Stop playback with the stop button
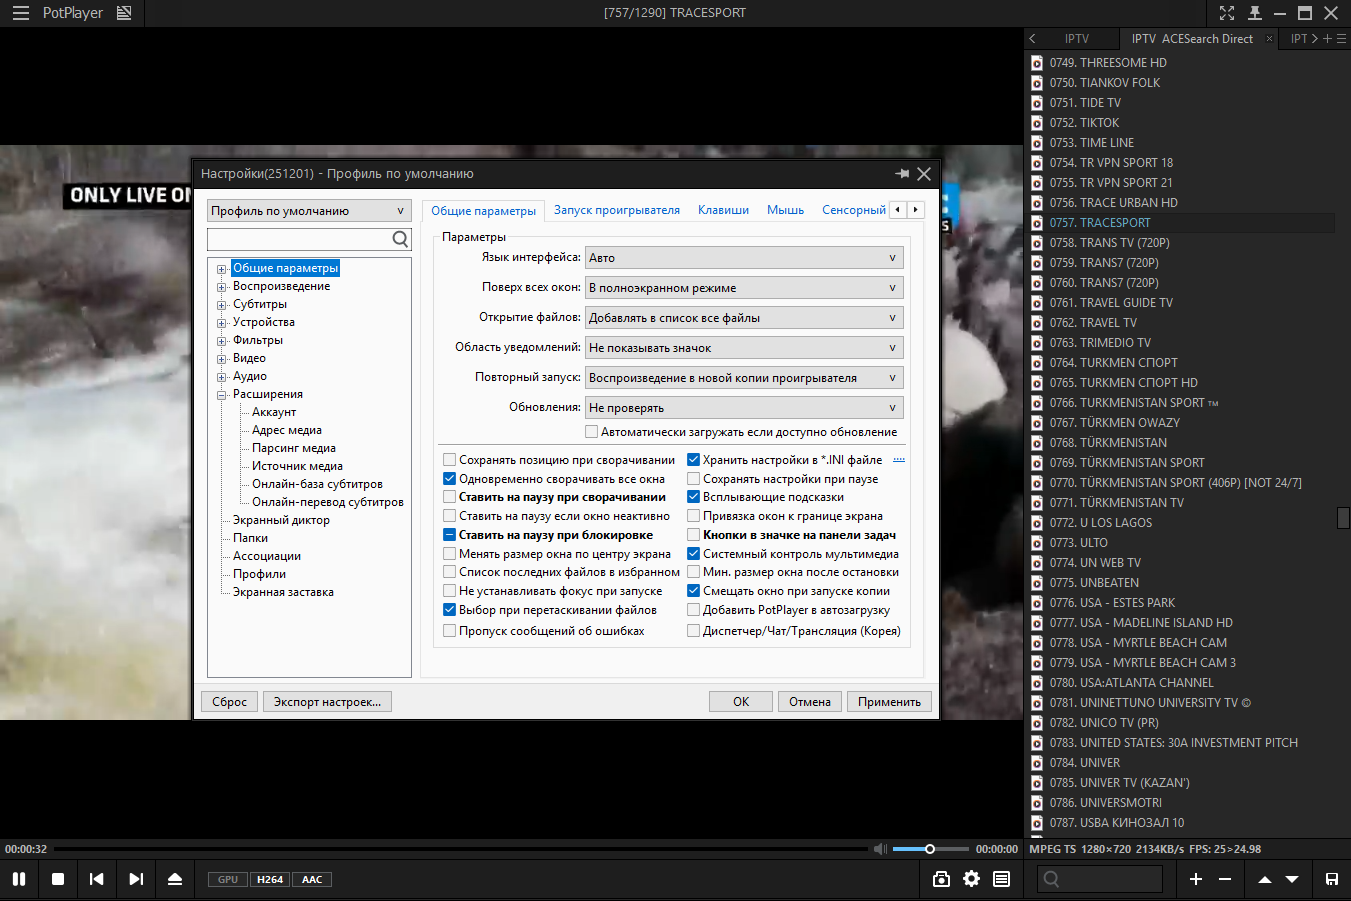The width and height of the screenshot is (1351, 901). [58, 879]
